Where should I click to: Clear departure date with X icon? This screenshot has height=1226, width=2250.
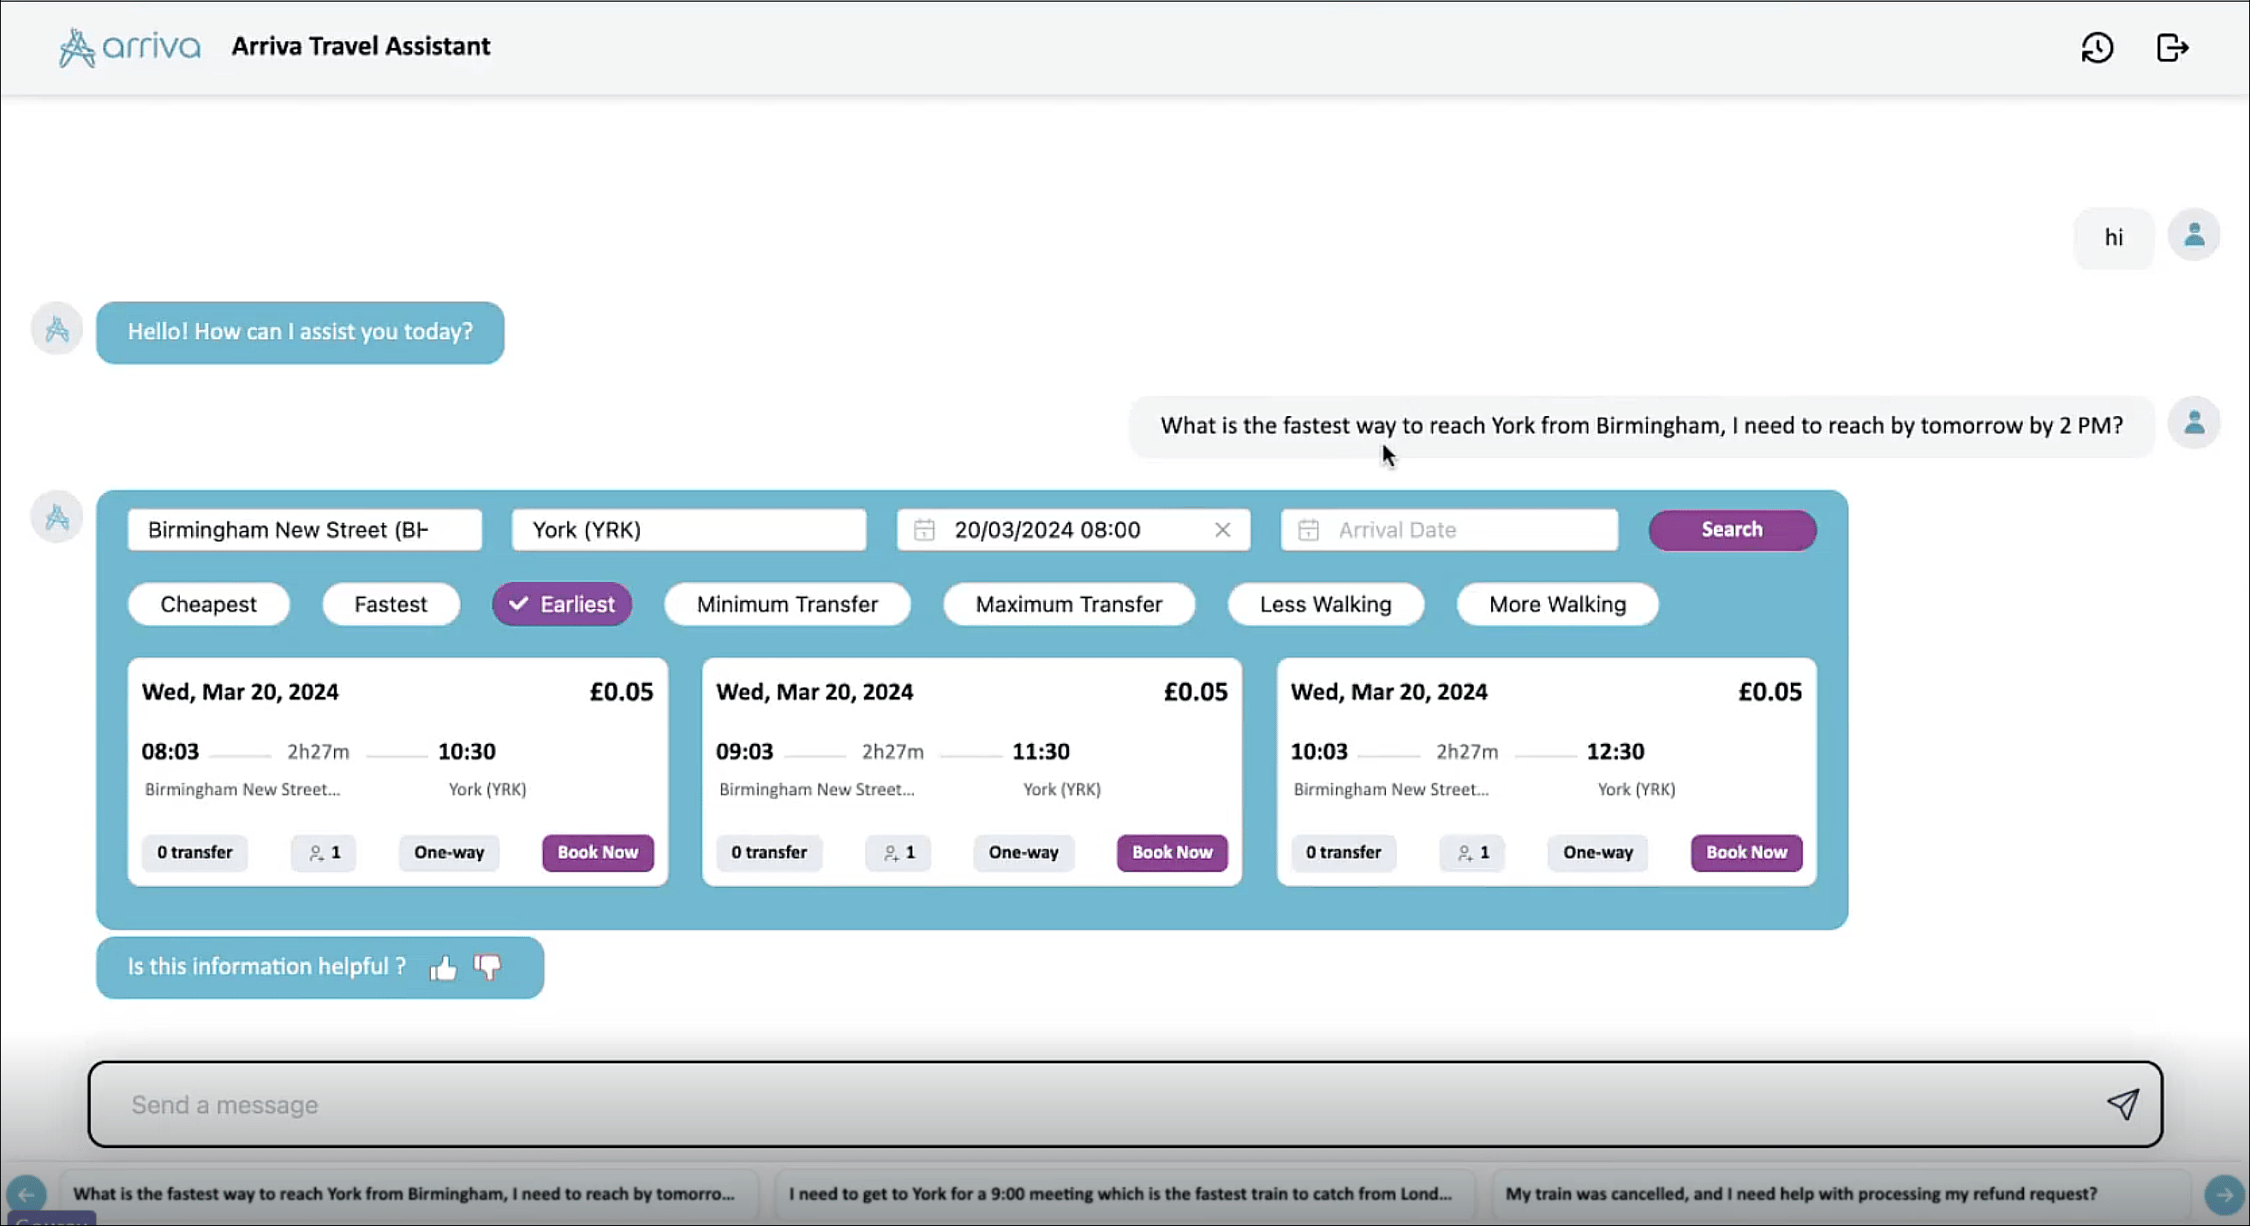(1222, 530)
